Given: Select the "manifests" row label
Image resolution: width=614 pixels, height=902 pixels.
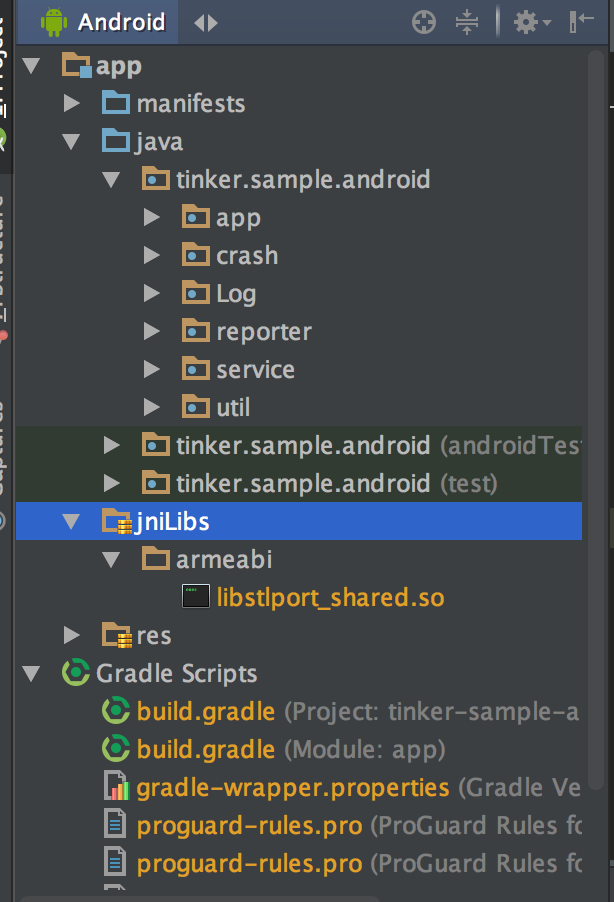Looking at the screenshot, I should point(191,104).
